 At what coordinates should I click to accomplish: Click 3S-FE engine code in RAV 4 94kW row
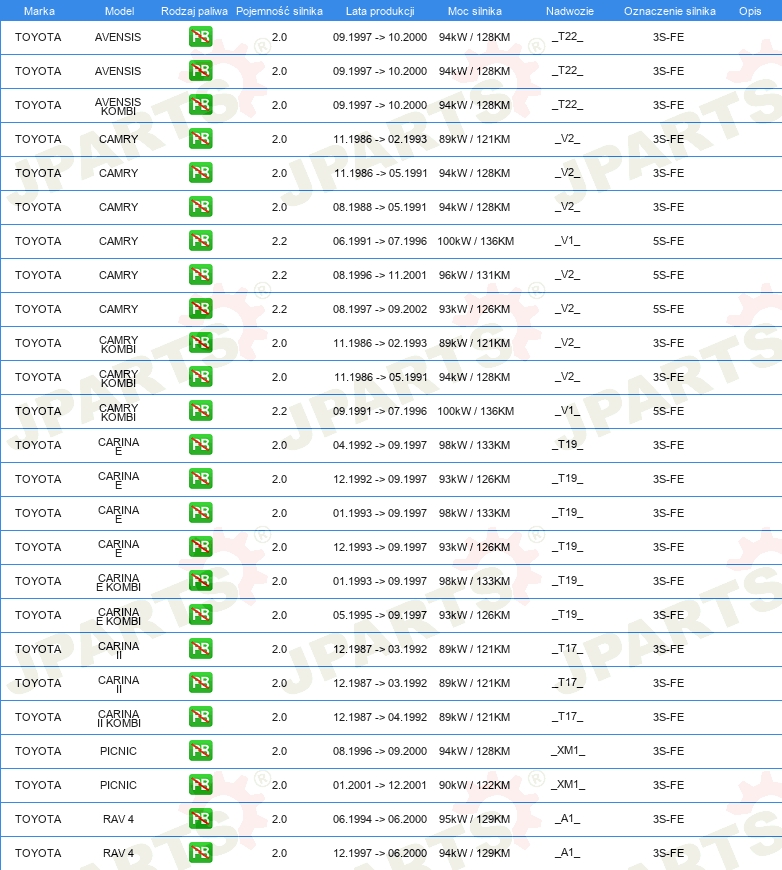668,853
